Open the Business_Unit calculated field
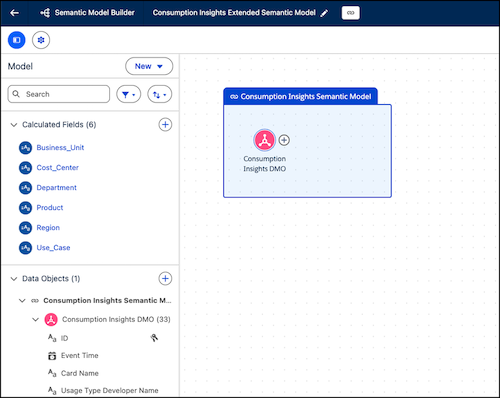This screenshot has height=398, width=500. [x=60, y=148]
